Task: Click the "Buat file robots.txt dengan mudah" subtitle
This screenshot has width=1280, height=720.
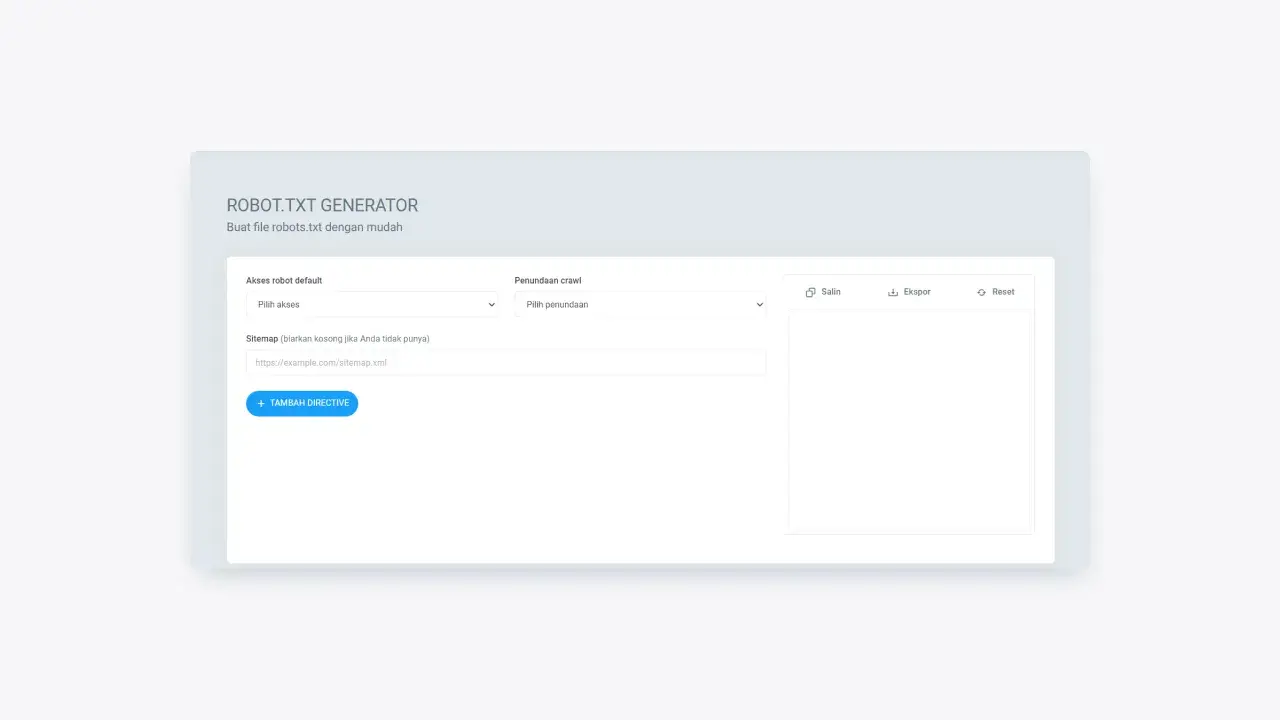Action: (314, 227)
